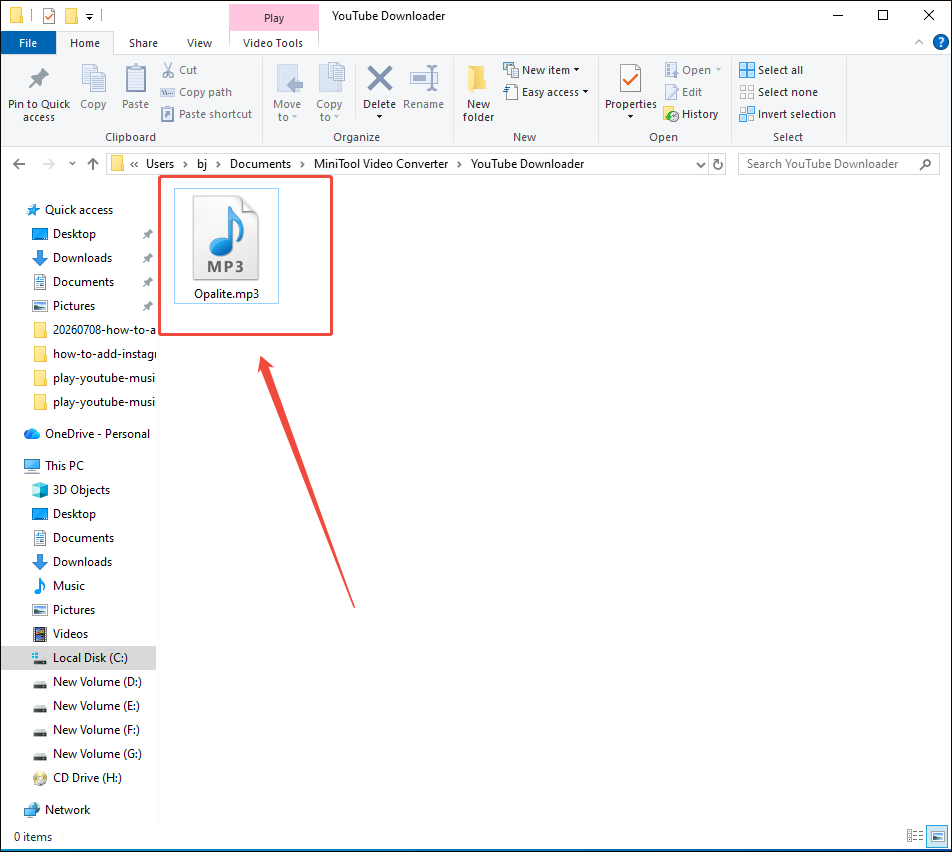Open the Easy access dropdown
952x852 pixels.
pyautogui.click(x=545, y=92)
